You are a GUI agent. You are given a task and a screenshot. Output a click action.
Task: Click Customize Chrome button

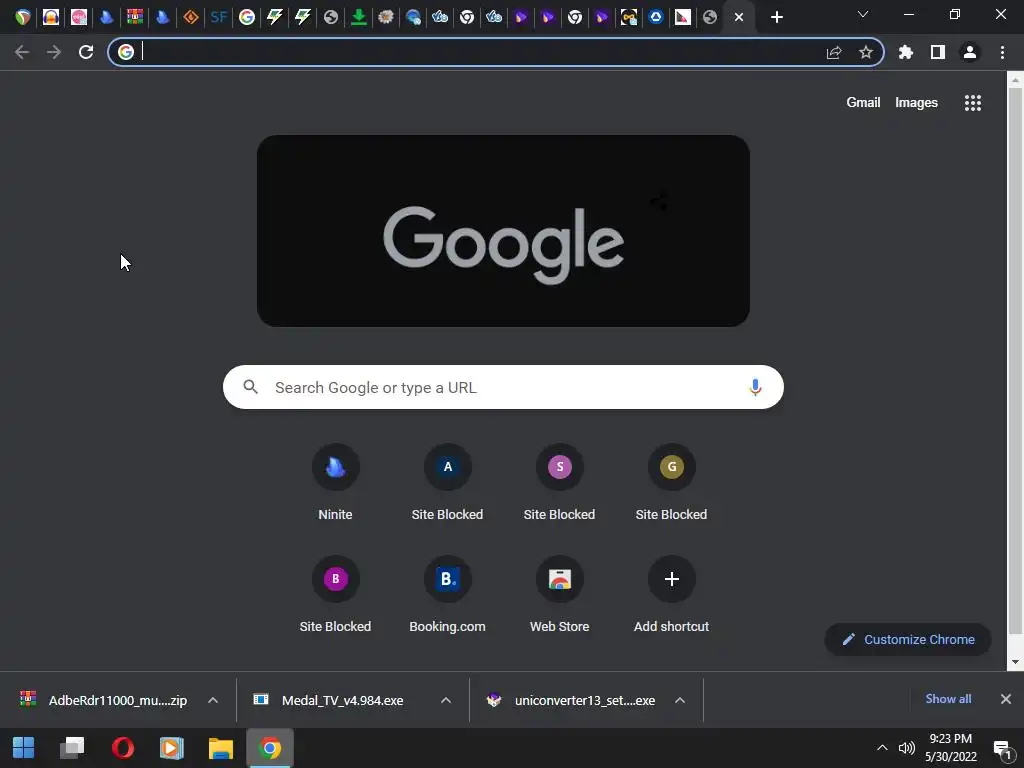pyautogui.click(x=908, y=639)
